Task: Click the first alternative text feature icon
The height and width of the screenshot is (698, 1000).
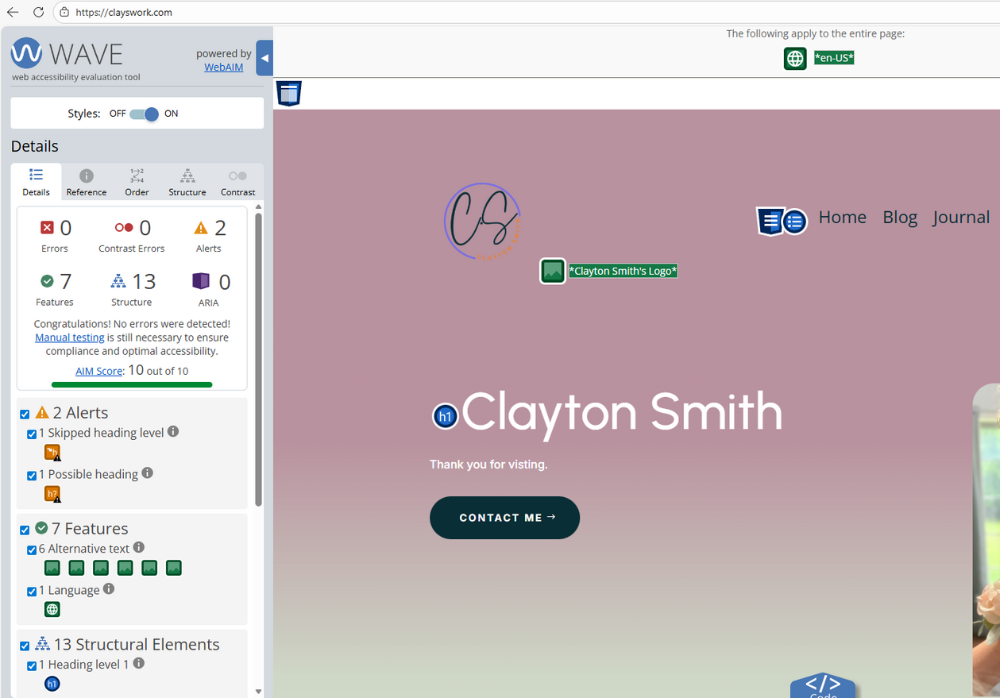Action: [51, 567]
